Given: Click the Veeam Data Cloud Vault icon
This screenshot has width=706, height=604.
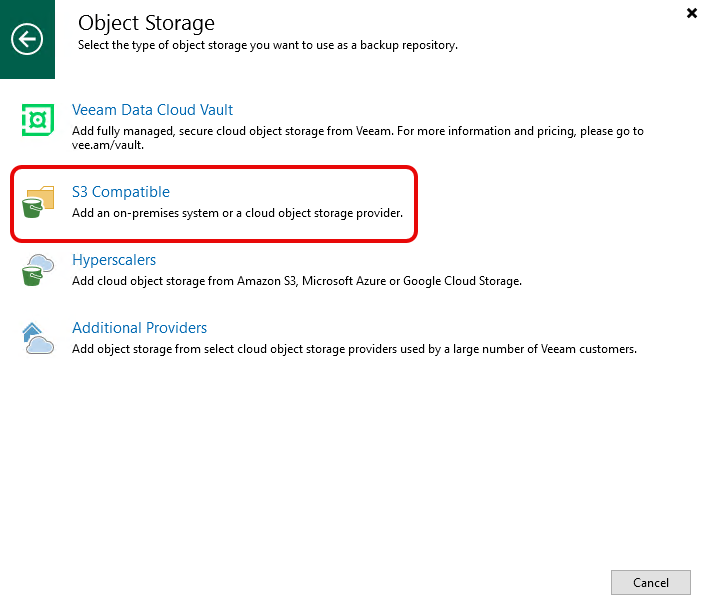Looking at the screenshot, I should [x=38, y=120].
